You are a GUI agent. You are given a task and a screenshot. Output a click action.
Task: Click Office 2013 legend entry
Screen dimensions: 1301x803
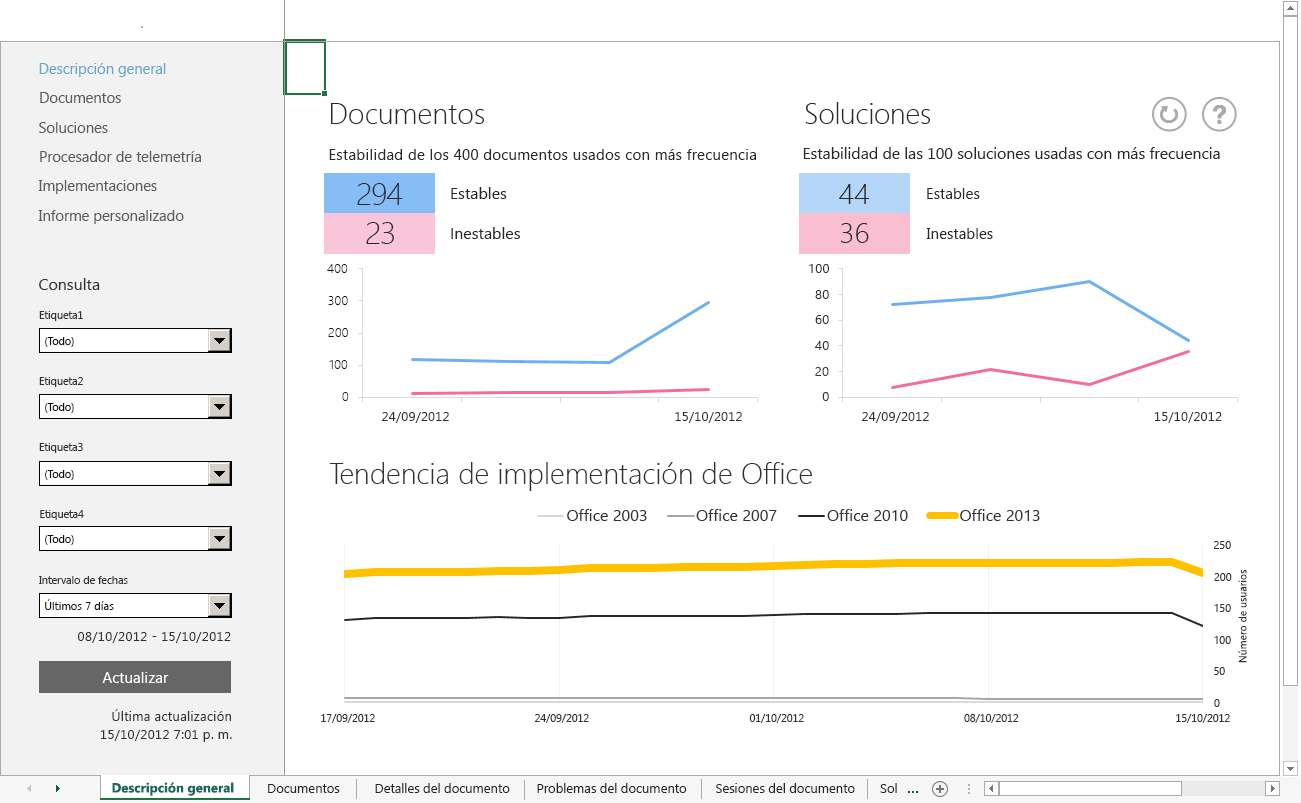(984, 516)
